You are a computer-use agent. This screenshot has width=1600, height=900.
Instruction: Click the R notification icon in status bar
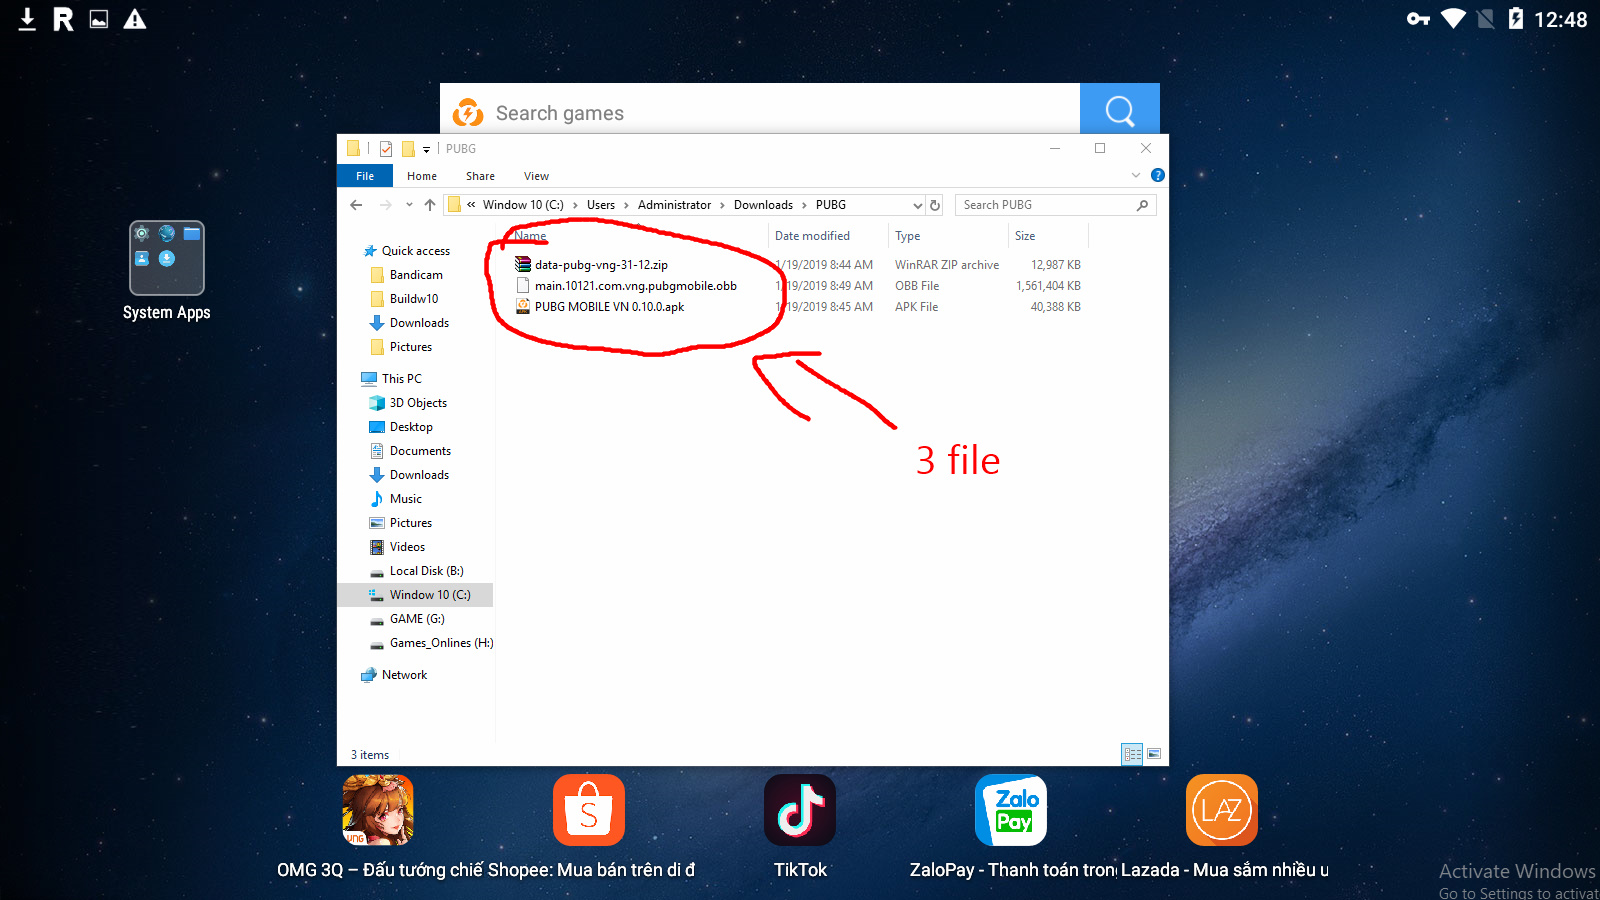[63, 19]
